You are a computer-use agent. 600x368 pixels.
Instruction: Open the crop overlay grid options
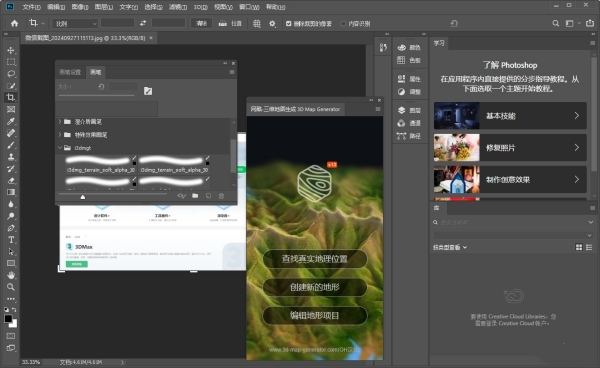tap(257, 24)
